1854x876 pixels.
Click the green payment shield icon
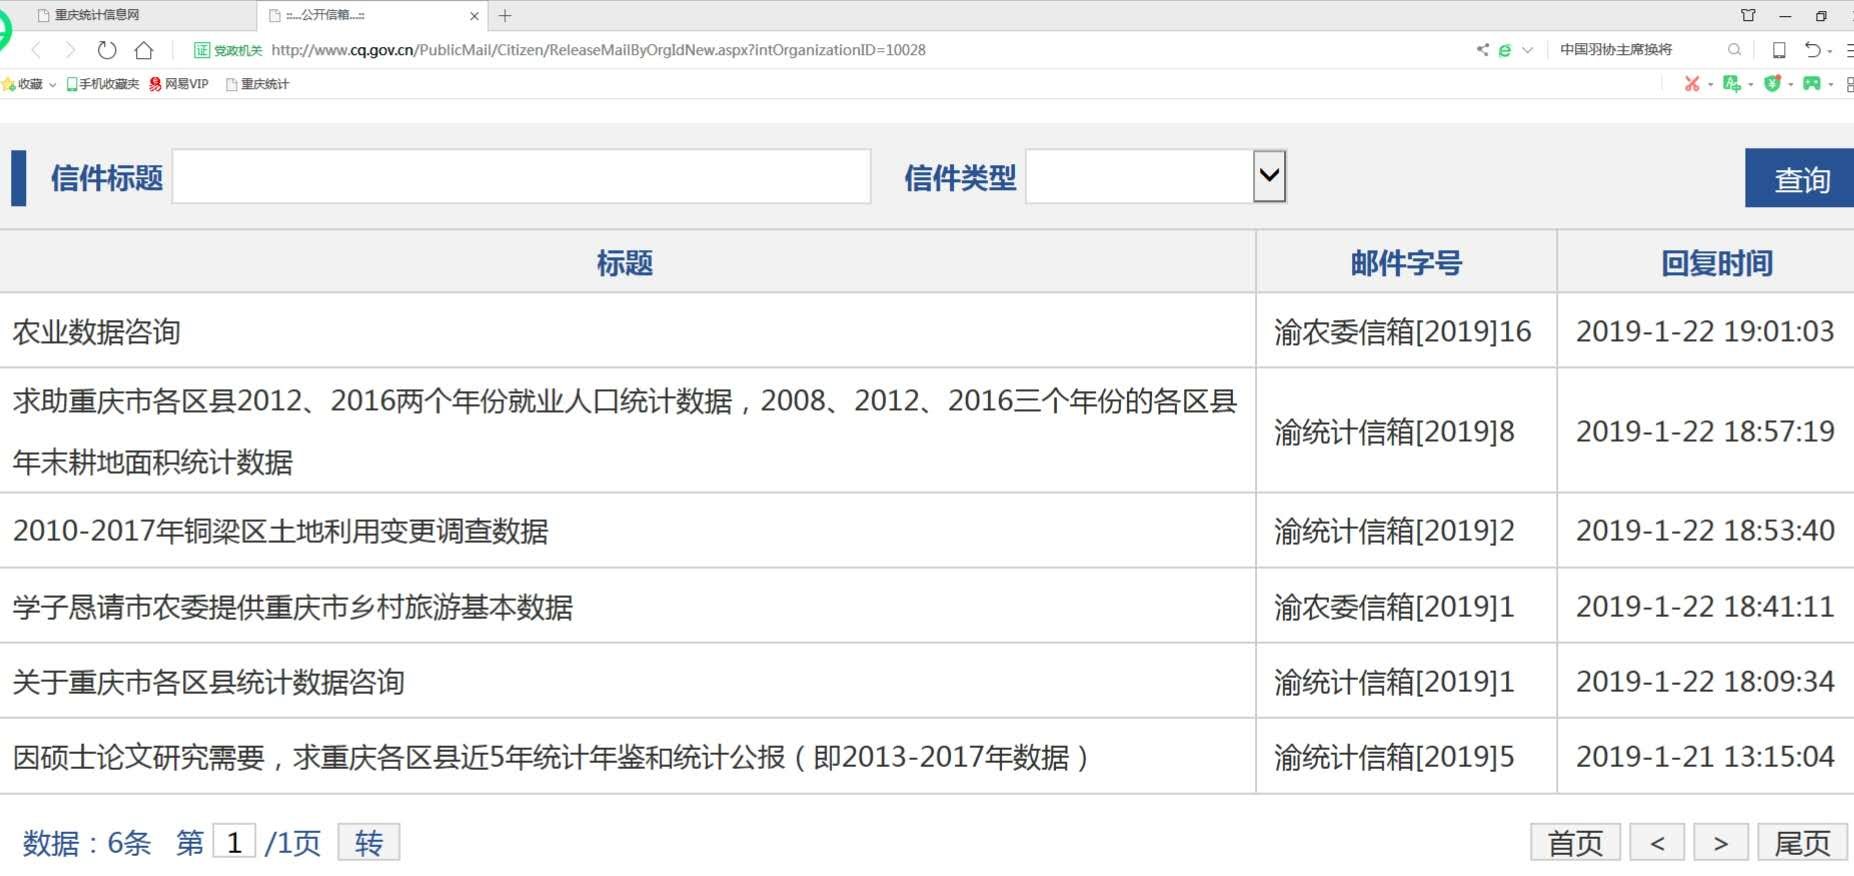click(x=1772, y=84)
